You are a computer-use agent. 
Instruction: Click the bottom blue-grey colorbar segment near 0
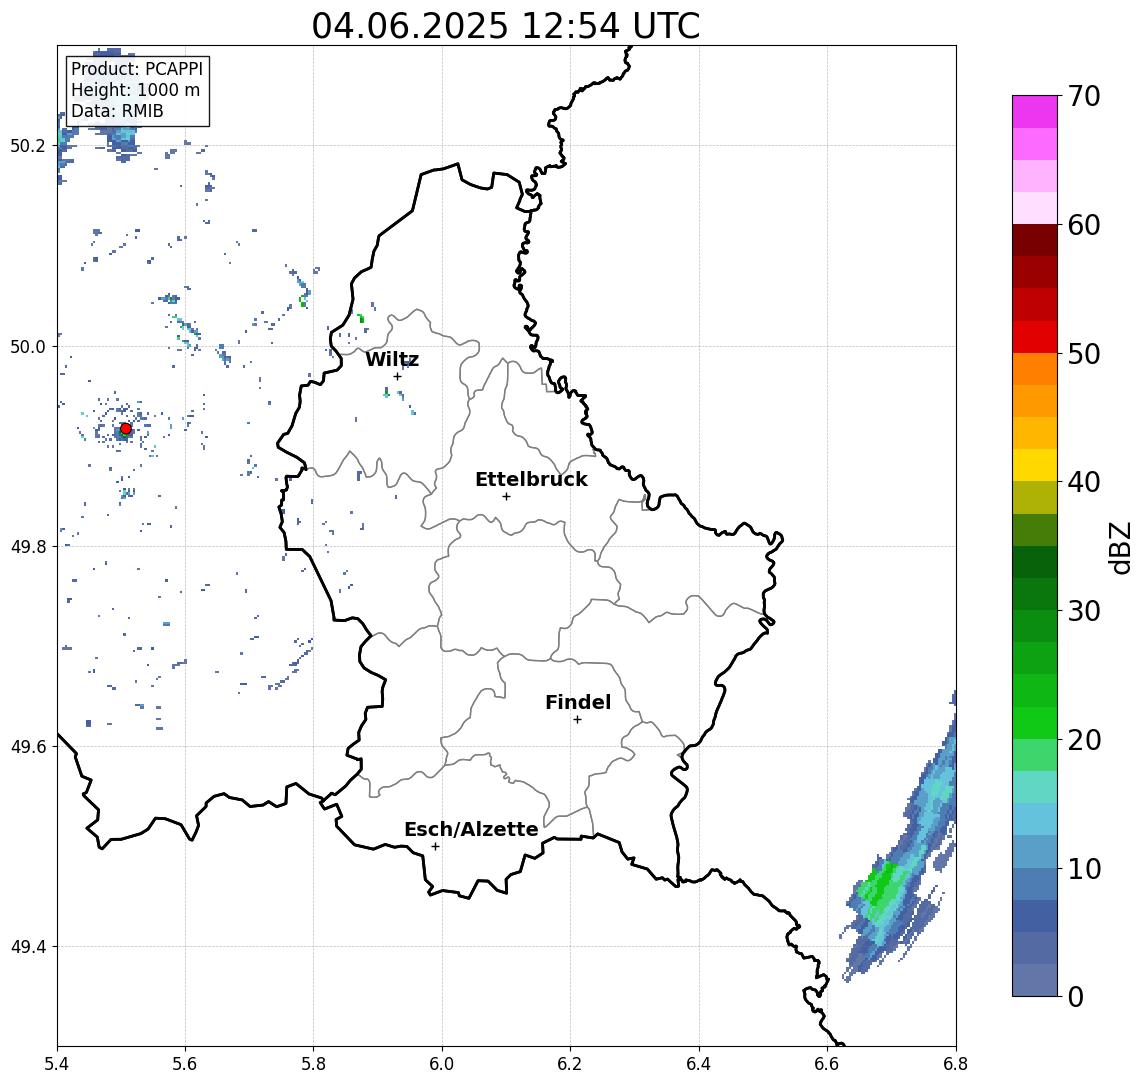coord(1035,980)
